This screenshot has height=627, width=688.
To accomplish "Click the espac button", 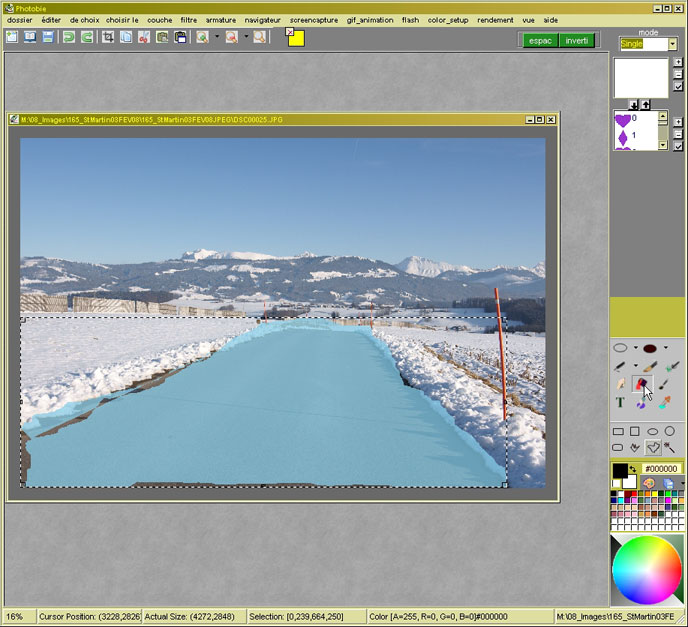I will point(539,40).
